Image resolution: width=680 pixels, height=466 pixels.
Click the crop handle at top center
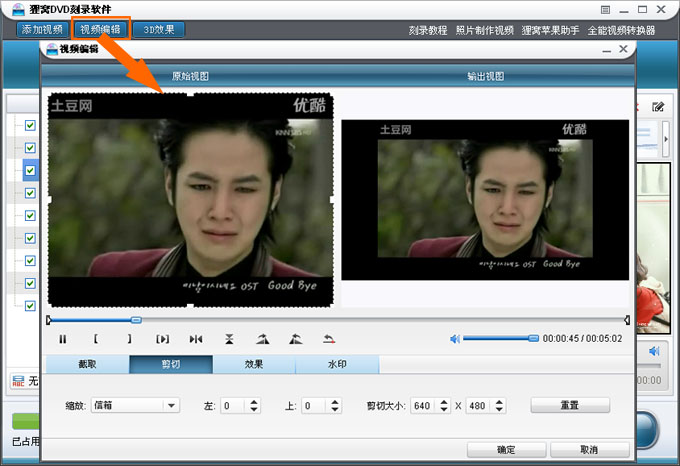190,94
